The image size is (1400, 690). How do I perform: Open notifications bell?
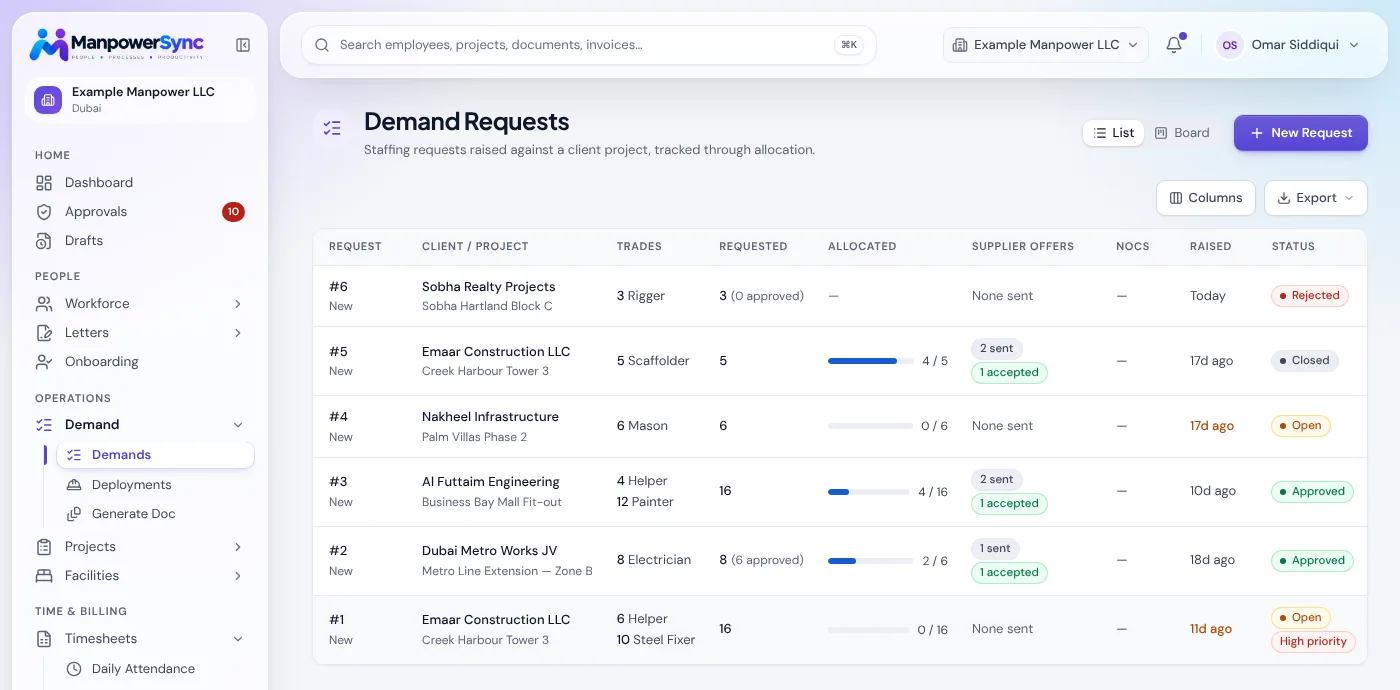coord(1174,45)
